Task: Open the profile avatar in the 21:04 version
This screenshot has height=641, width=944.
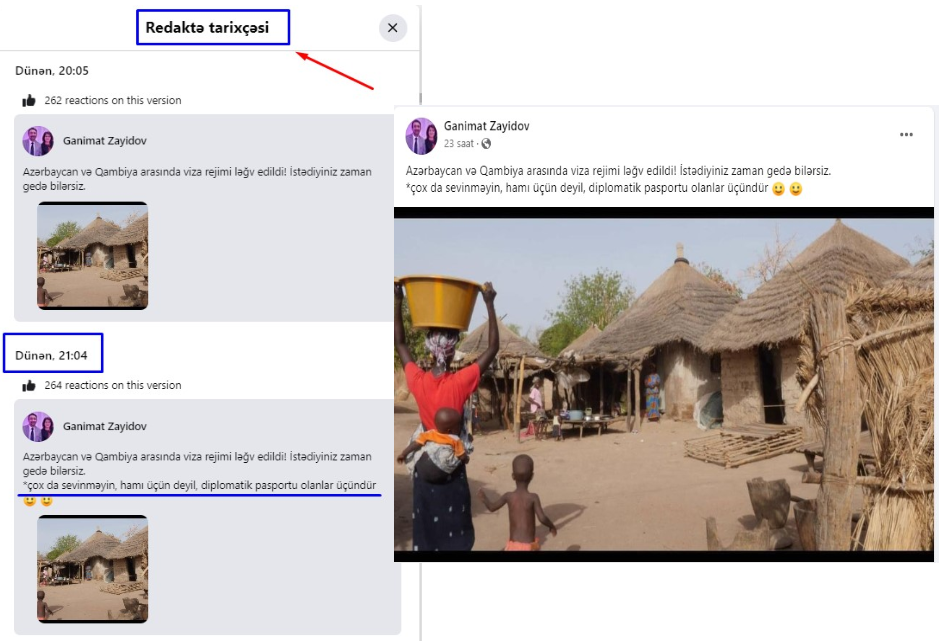Action: (38, 426)
